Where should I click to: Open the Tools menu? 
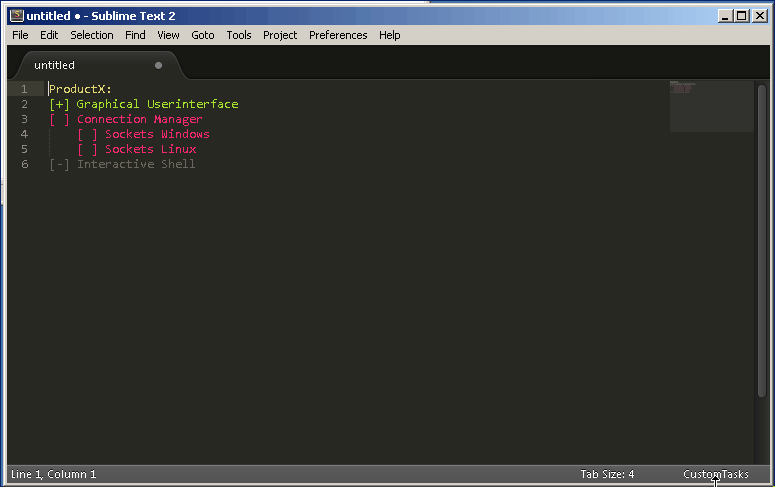(x=239, y=35)
